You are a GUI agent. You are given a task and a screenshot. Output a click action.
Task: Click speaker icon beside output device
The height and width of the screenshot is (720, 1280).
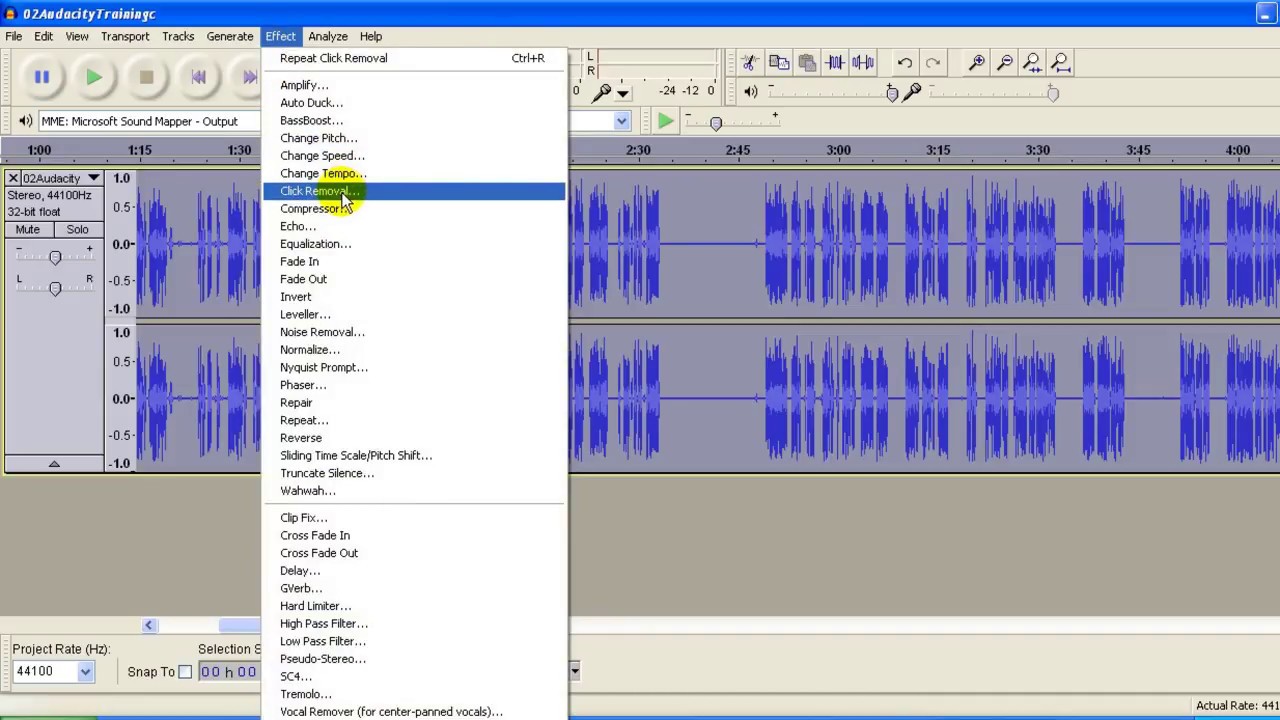coord(26,121)
